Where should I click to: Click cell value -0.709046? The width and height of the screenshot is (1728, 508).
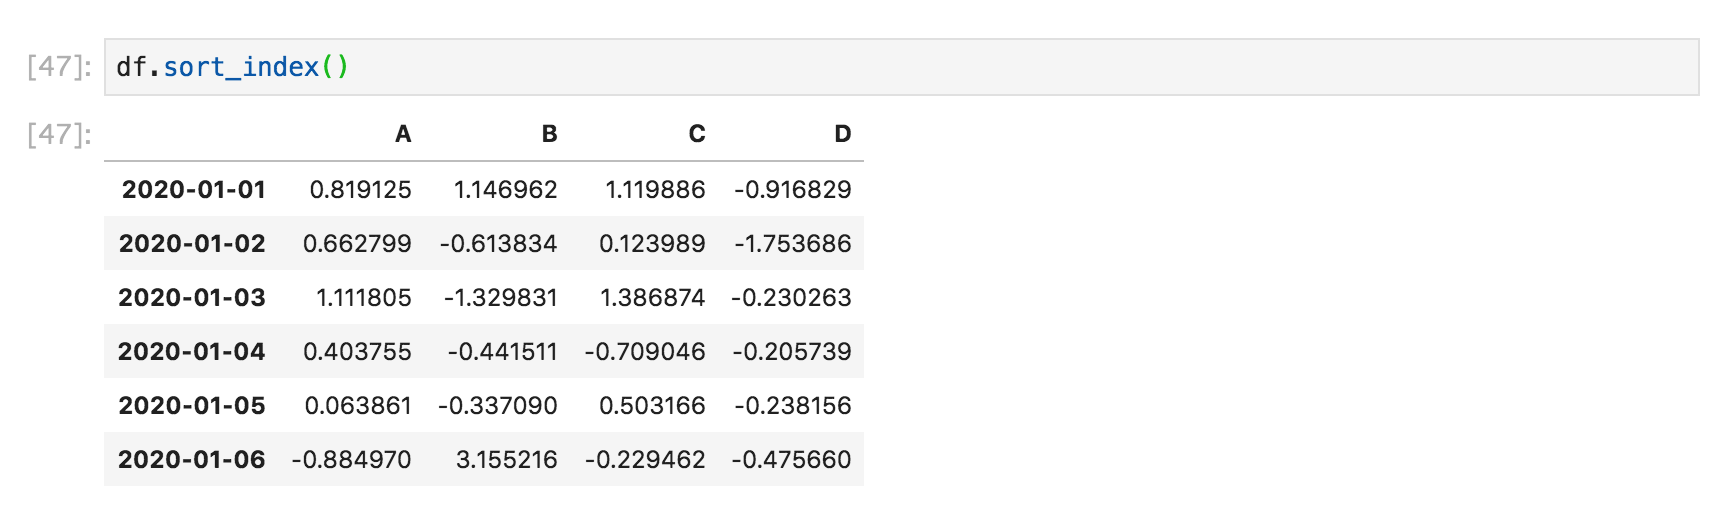point(645,352)
